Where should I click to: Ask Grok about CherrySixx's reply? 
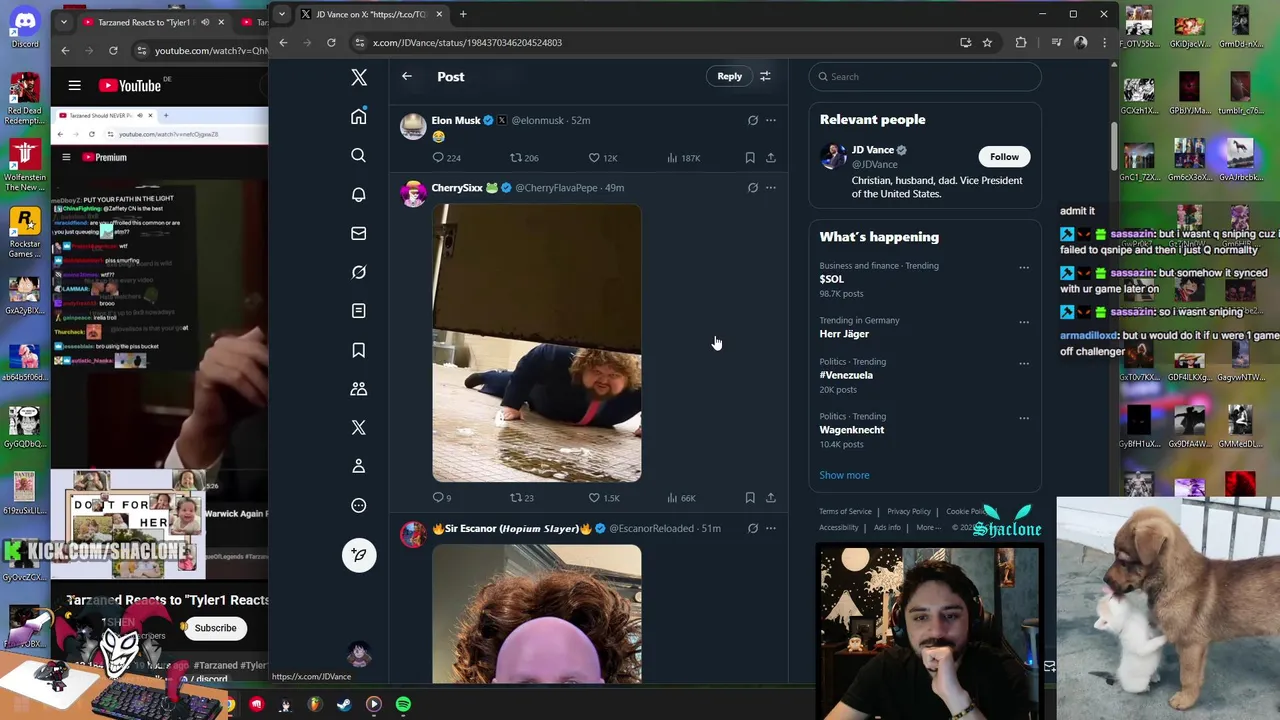pos(753,187)
